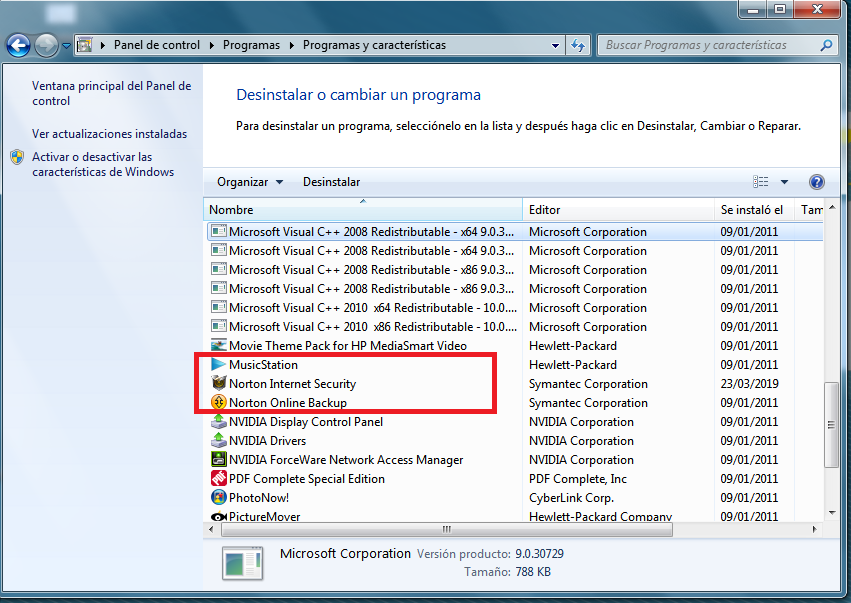Click NVIDIA ForceWare Network Access Manager icon
The height and width of the screenshot is (603, 851).
(x=219, y=459)
